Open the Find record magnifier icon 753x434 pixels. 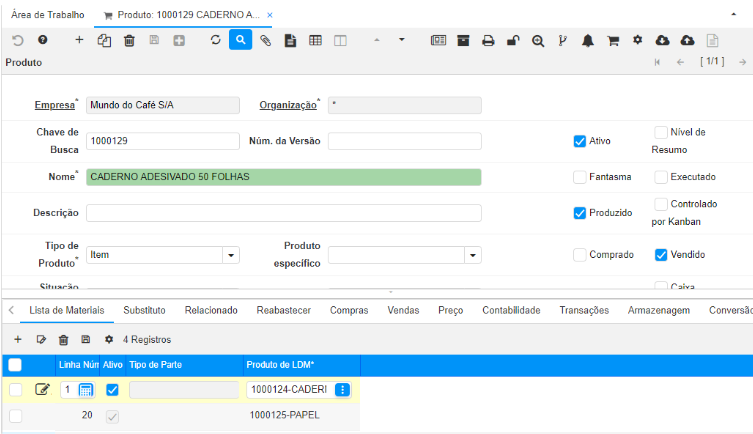[x=240, y=40]
